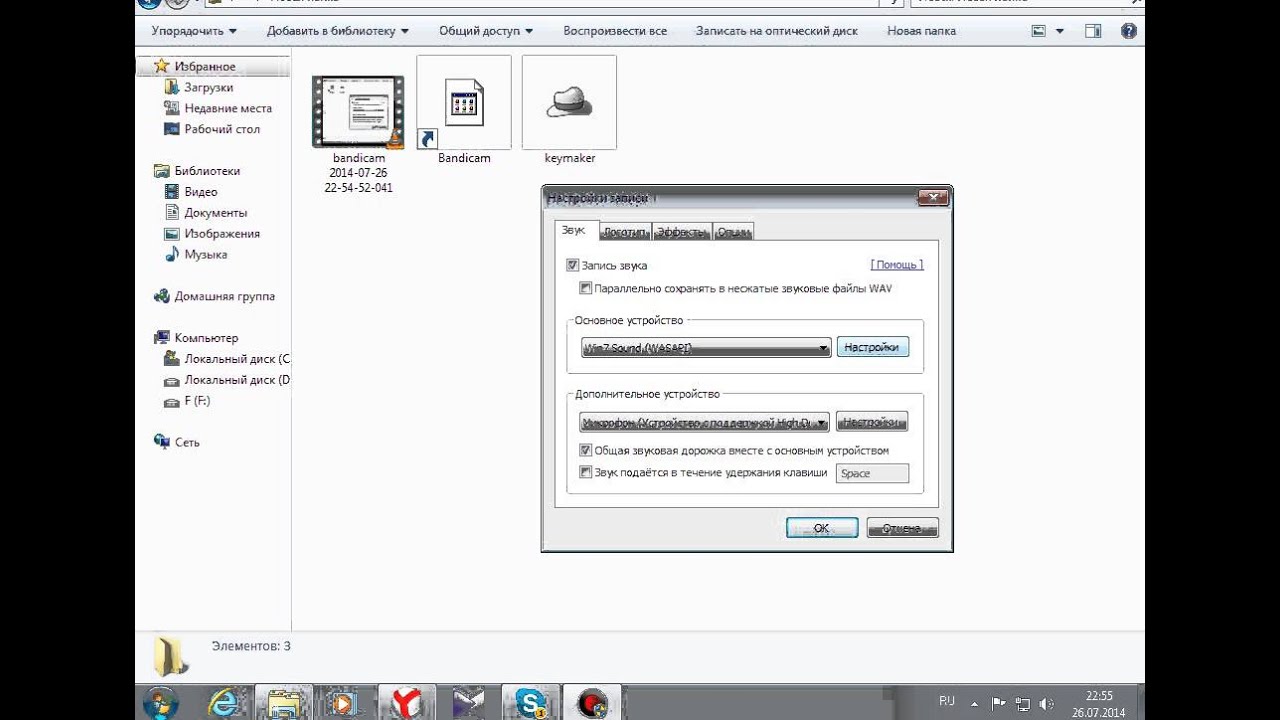The image size is (1280, 720).
Task: Switch to Windows Explorer taskbar icon
Action: tap(284, 703)
